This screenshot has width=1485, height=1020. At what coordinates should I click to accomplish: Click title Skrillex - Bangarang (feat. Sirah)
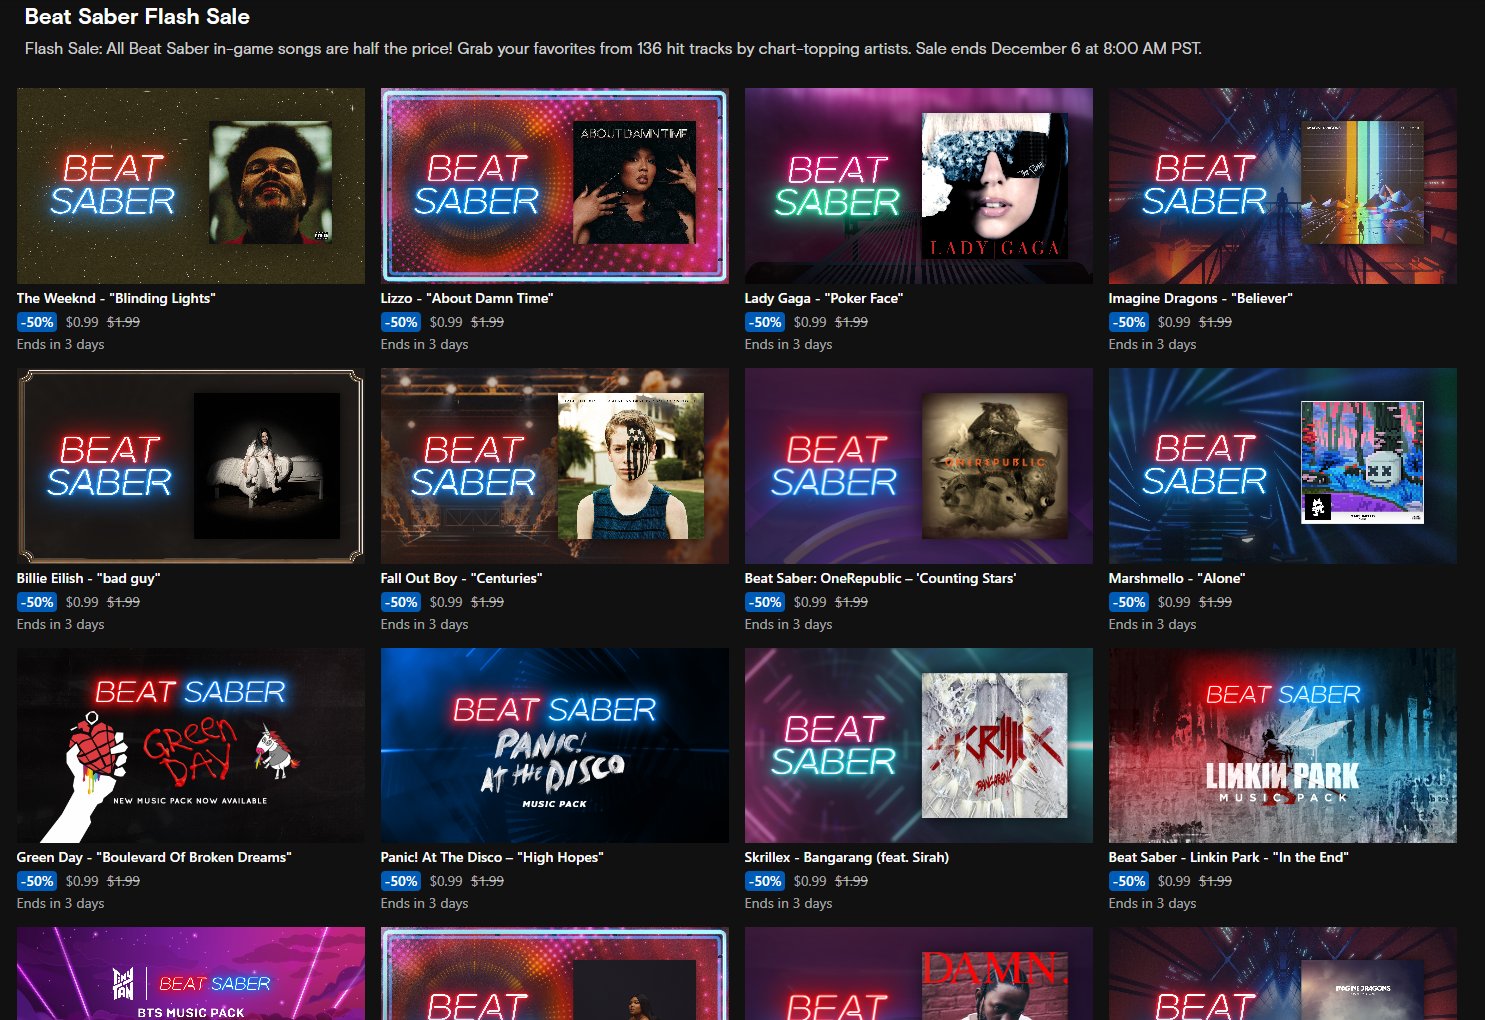(847, 857)
